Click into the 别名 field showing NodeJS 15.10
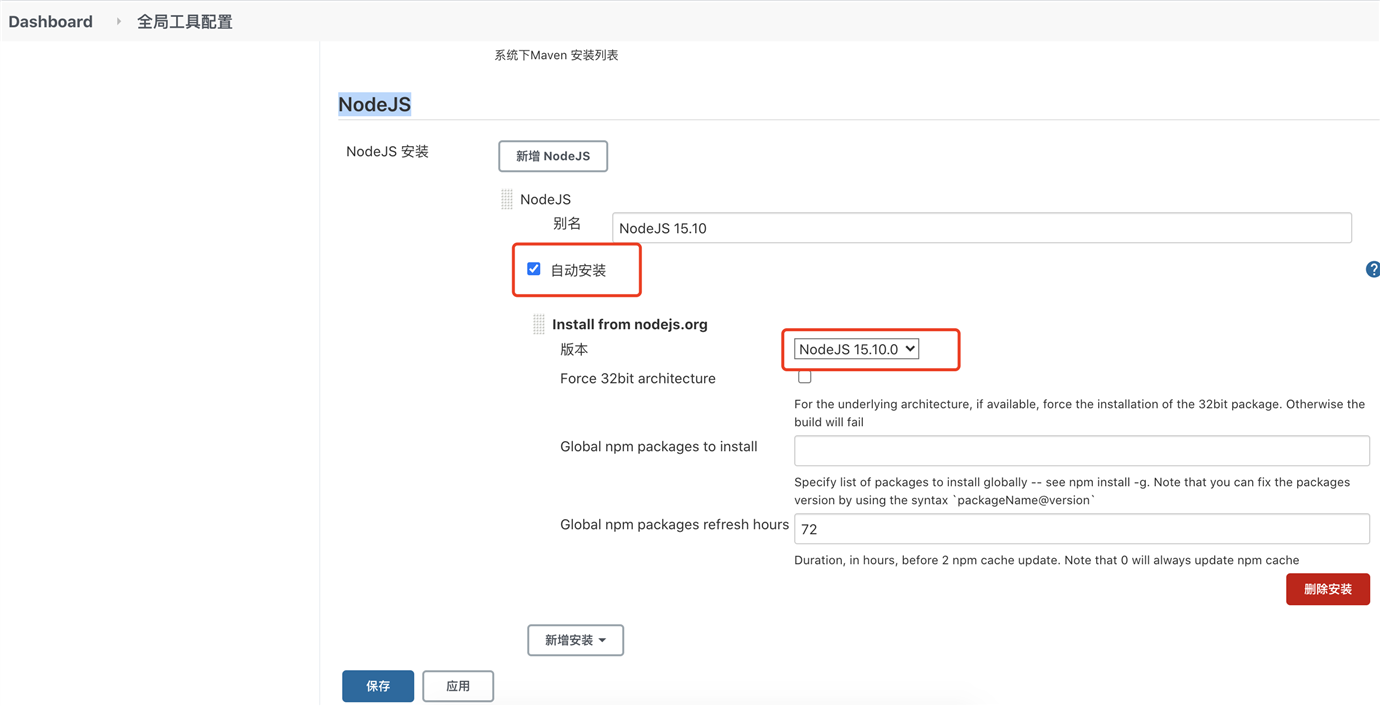 click(981, 228)
